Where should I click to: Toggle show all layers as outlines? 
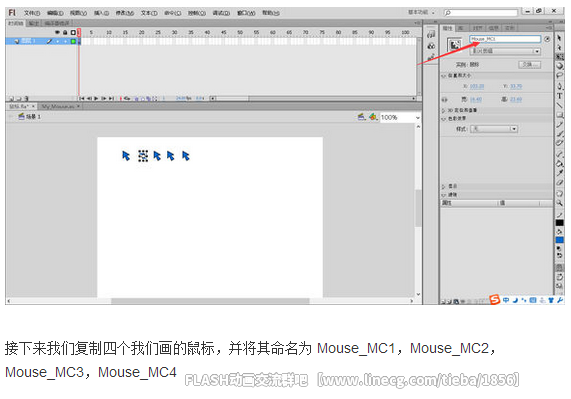coord(73,32)
